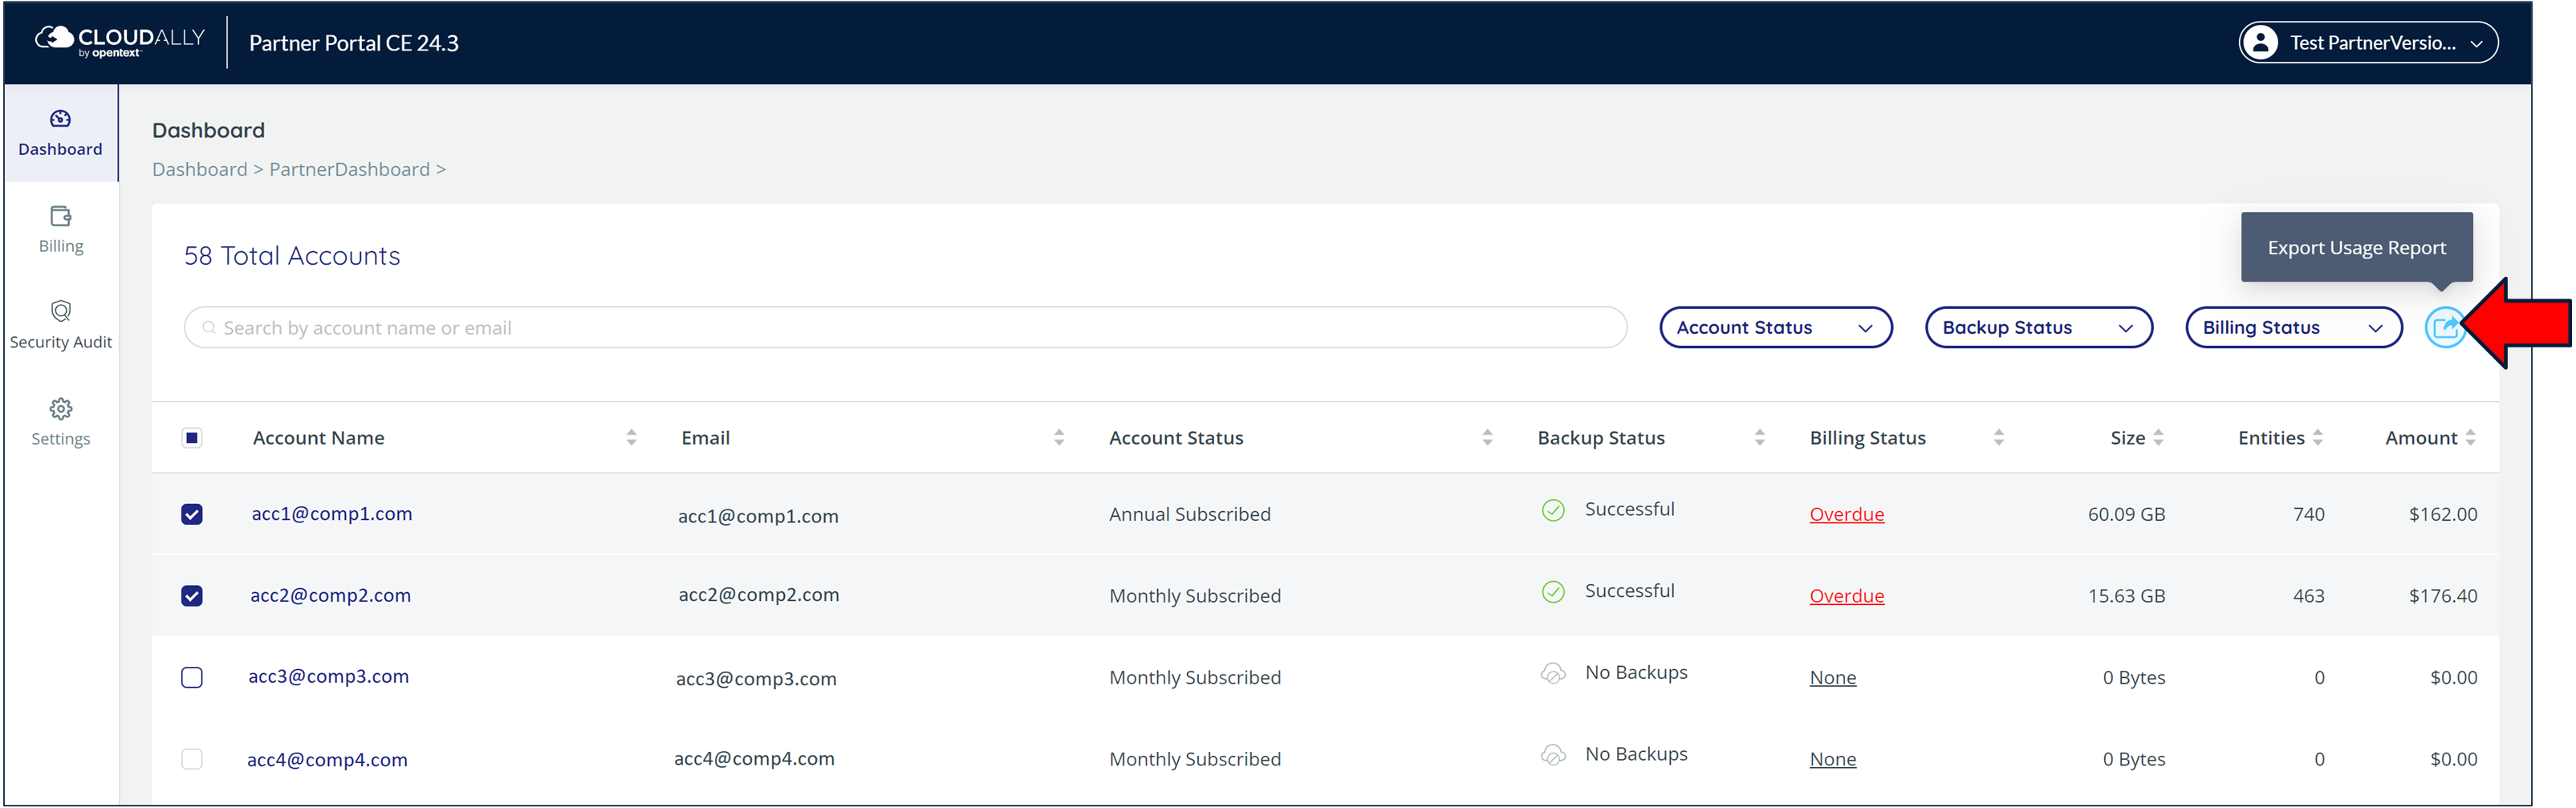Screen dimensions: 2576x808
Task: Select the "463" entities cell
Action: (x=2308, y=596)
